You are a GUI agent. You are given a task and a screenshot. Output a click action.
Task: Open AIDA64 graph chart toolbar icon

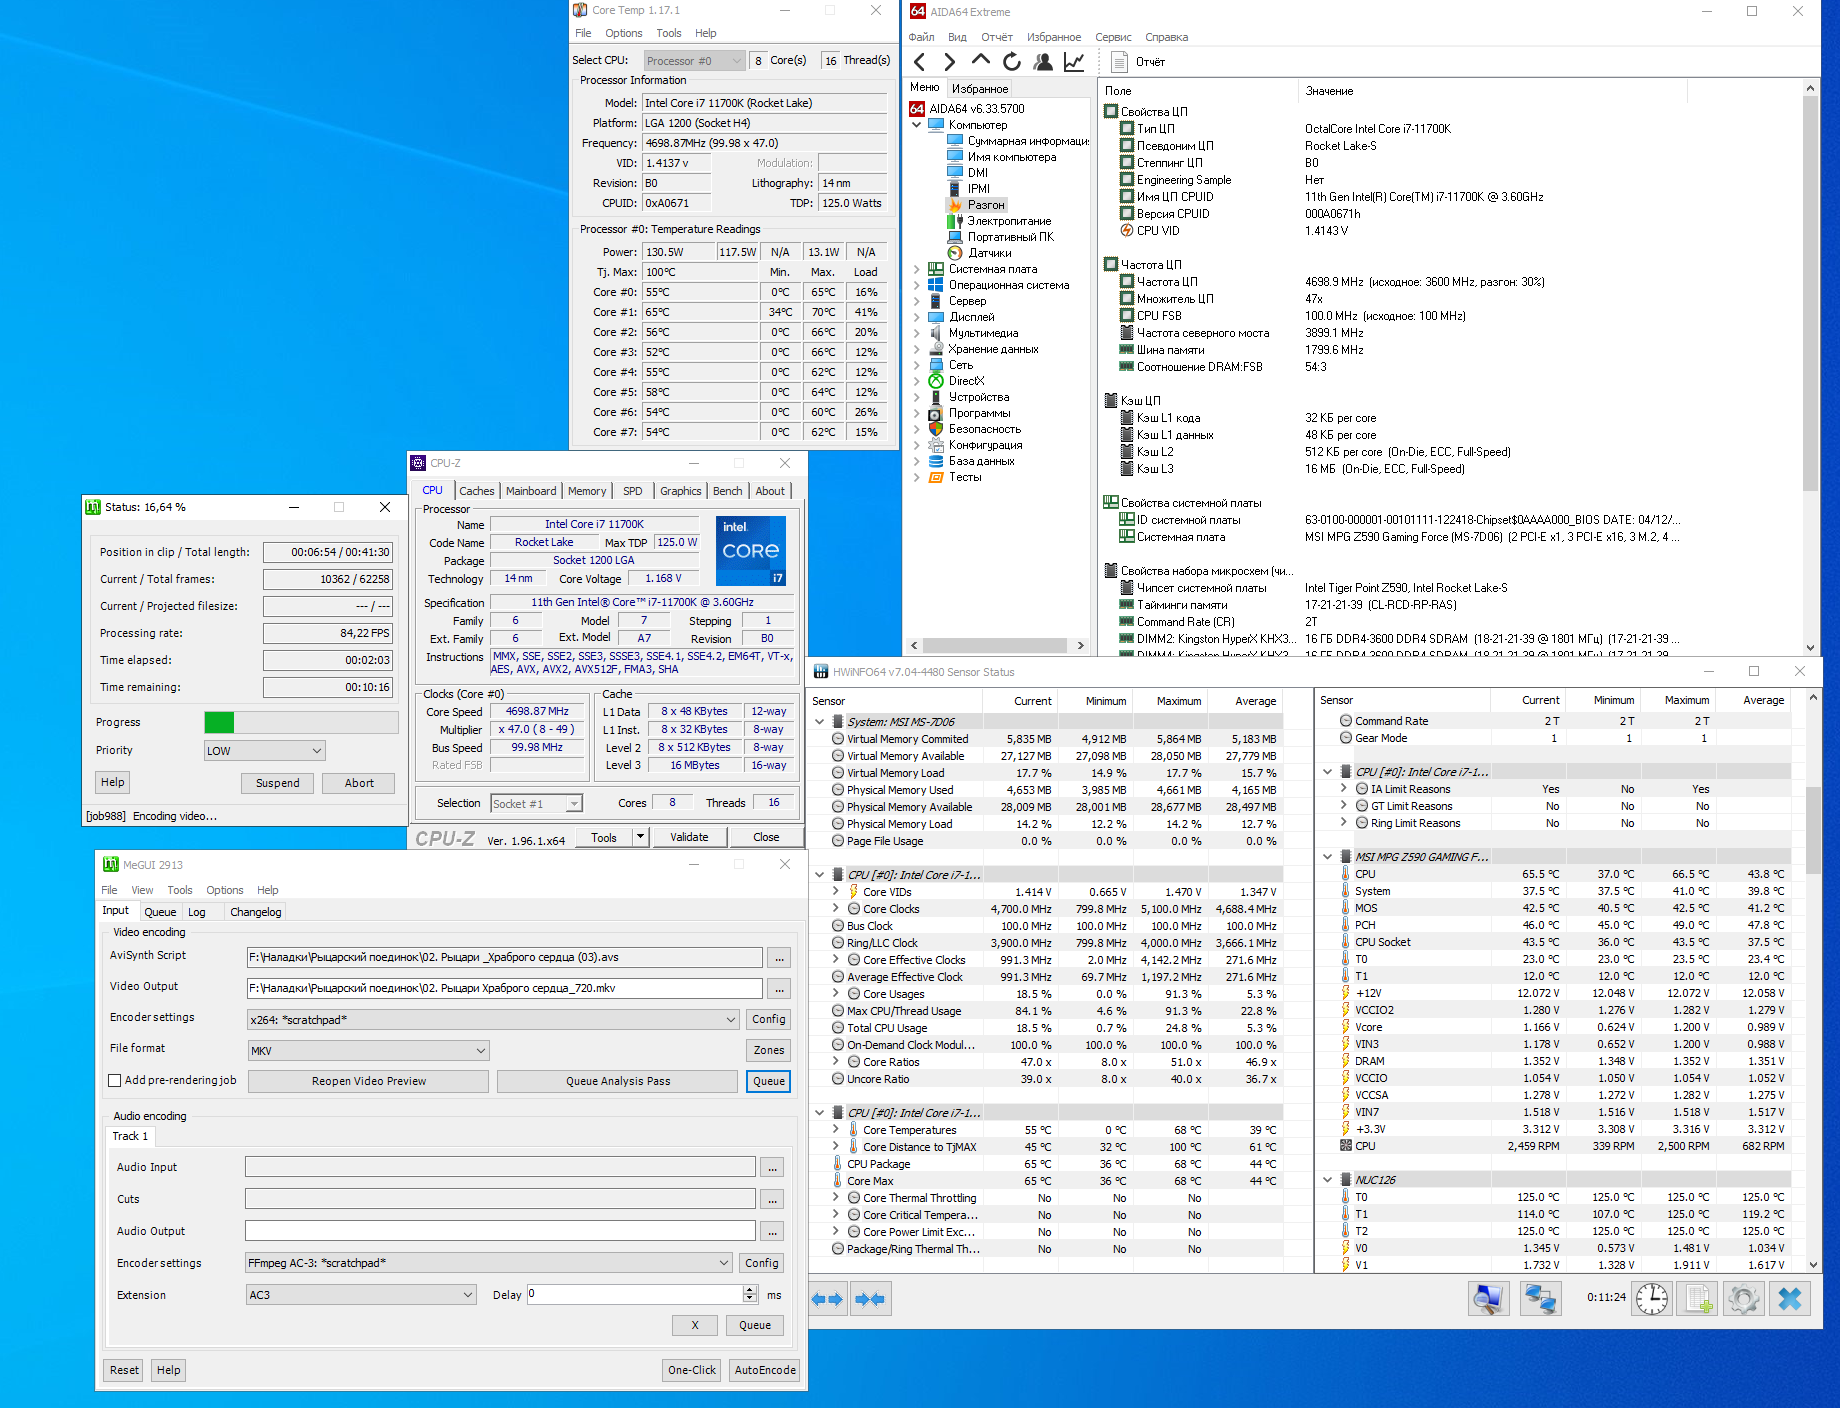click(1074, 62)
